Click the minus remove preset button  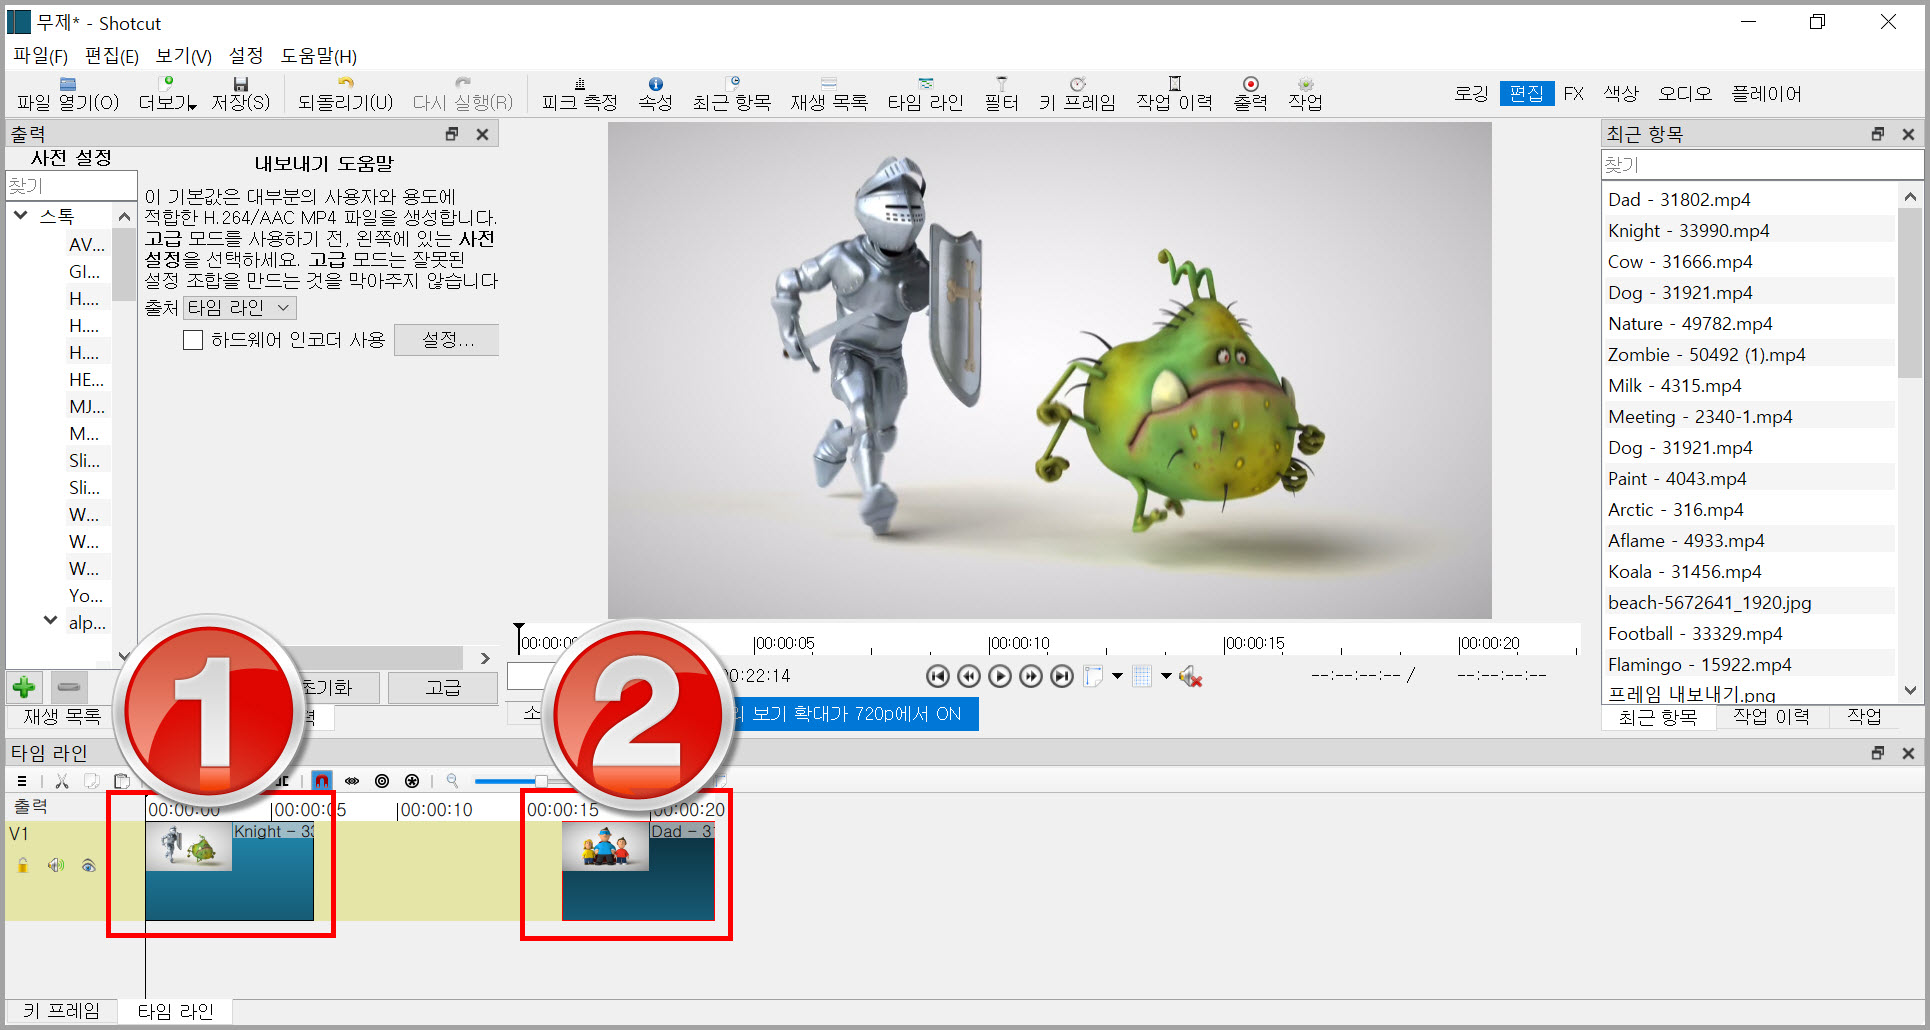click(x=68, y=687)
